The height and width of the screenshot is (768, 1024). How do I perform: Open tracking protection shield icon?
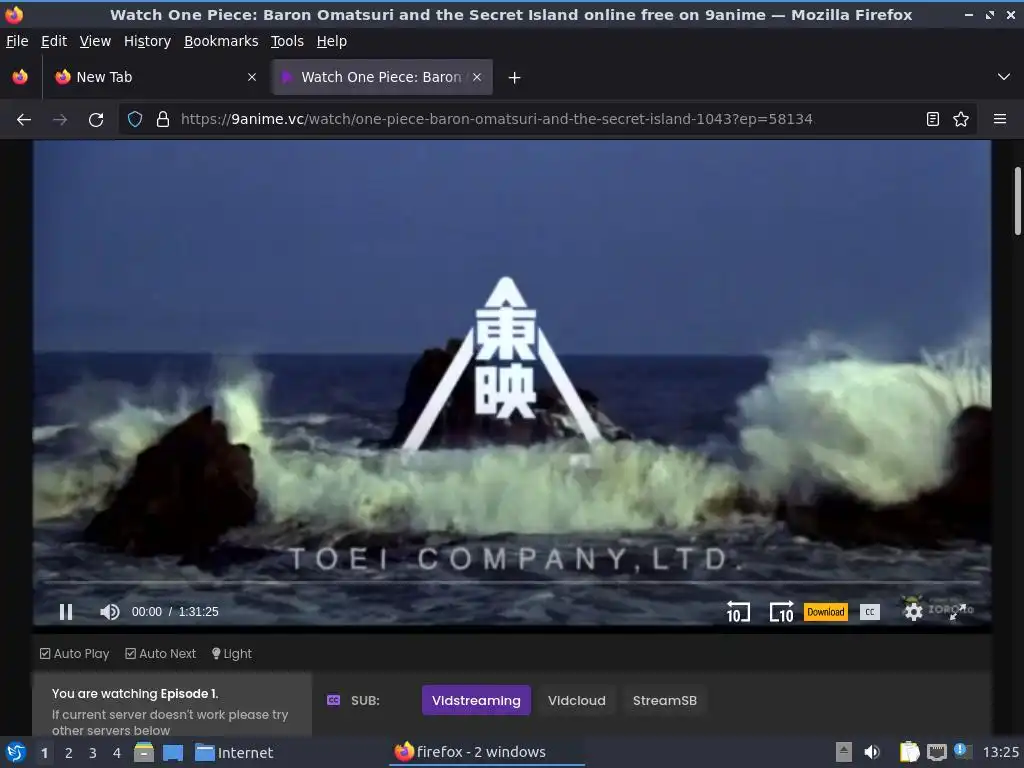pos(135,120)
